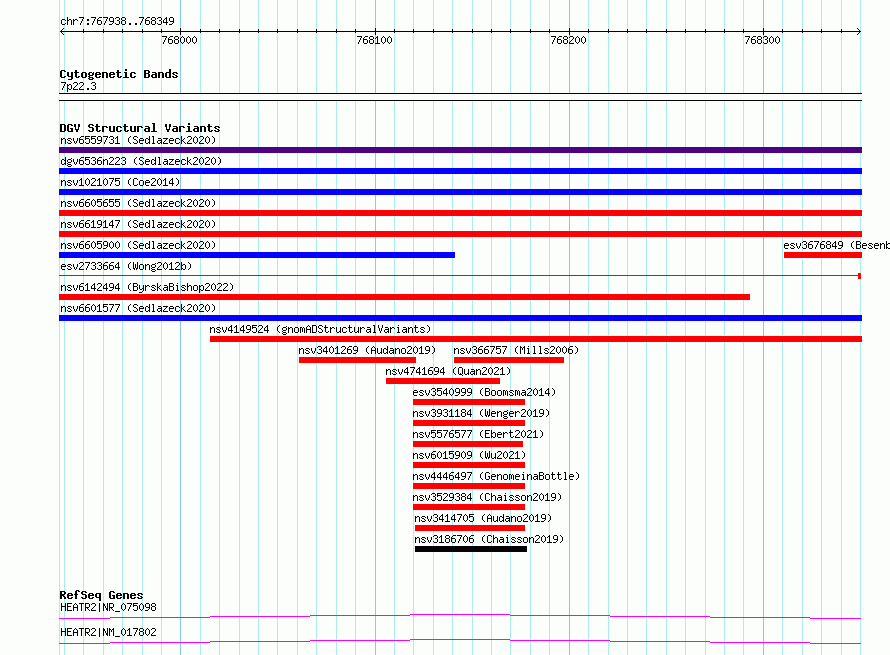890x655 pixels.
Task: Open nsv6605900 (Sedlazeck2020) variant label
Action: tap(138, 245)
